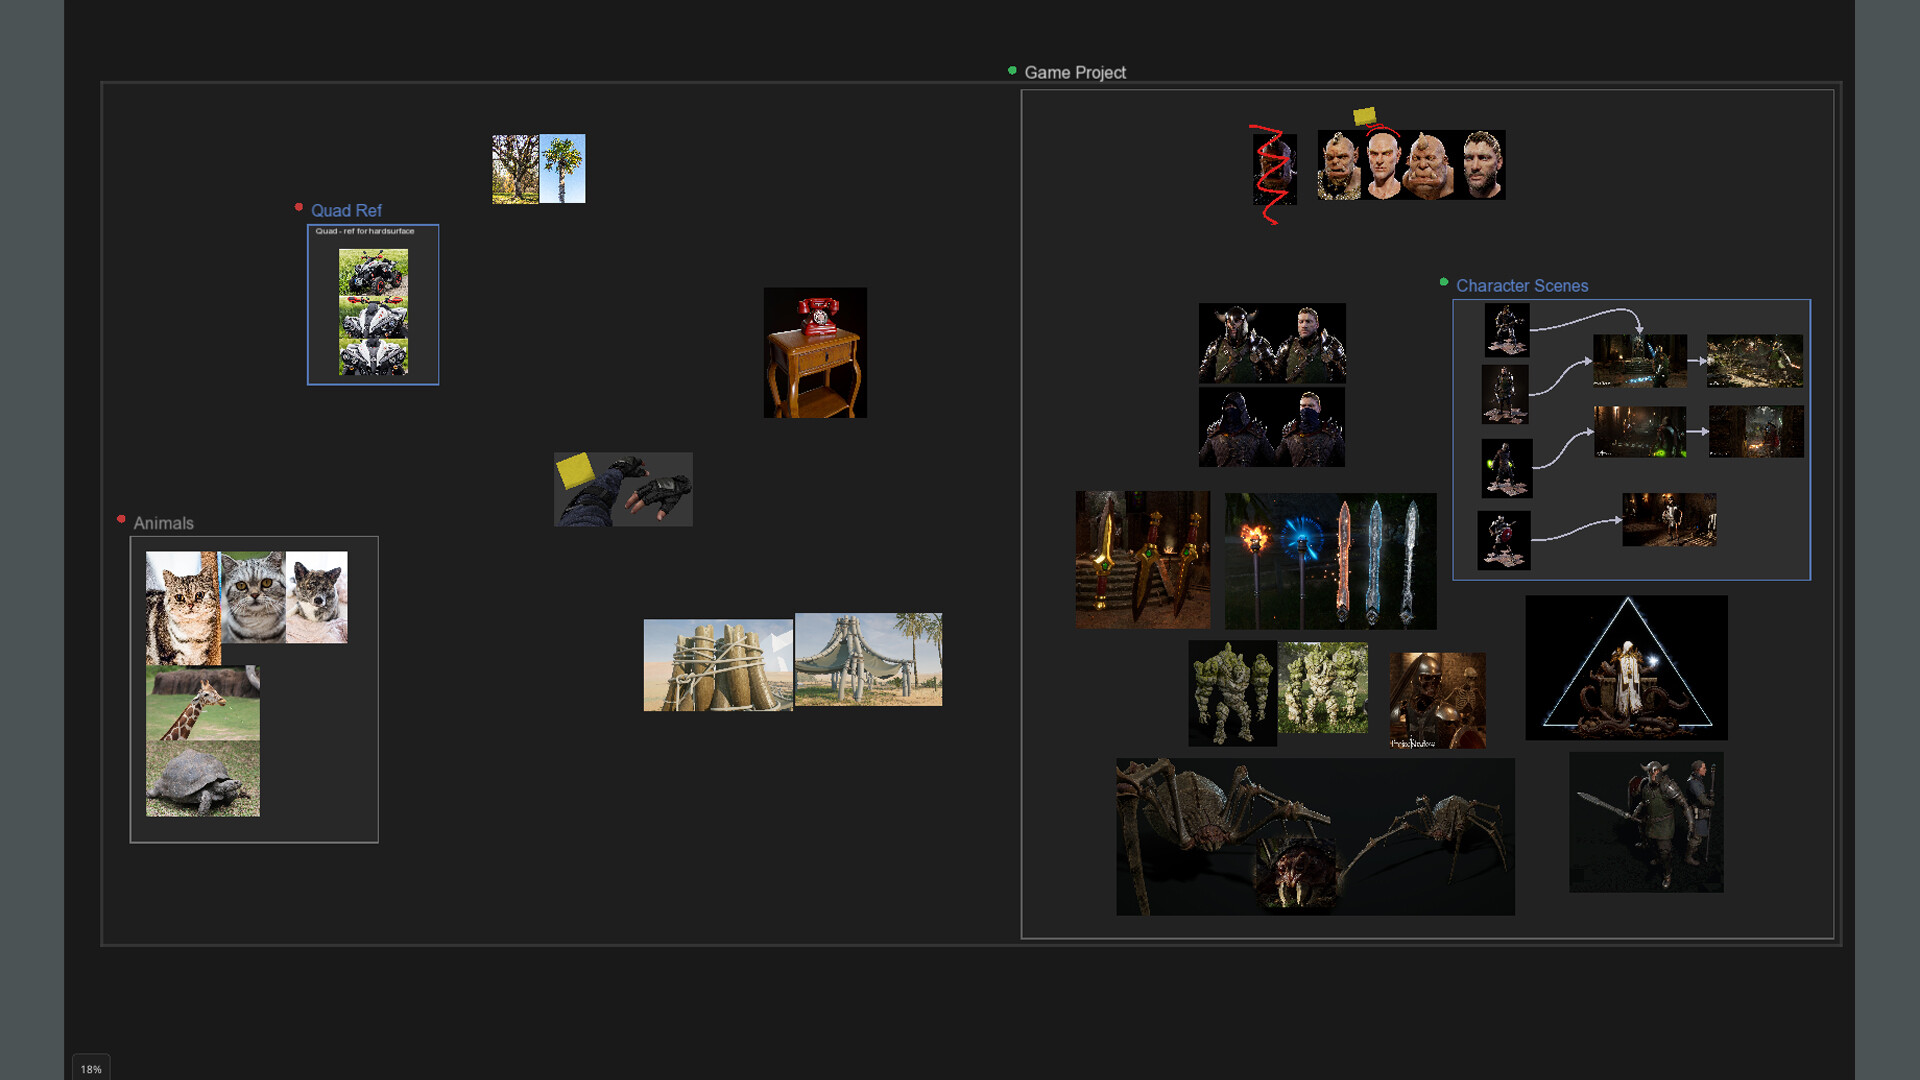
Task: Select the rope-bound wooden posts desert image
Action: pos(718,665)
